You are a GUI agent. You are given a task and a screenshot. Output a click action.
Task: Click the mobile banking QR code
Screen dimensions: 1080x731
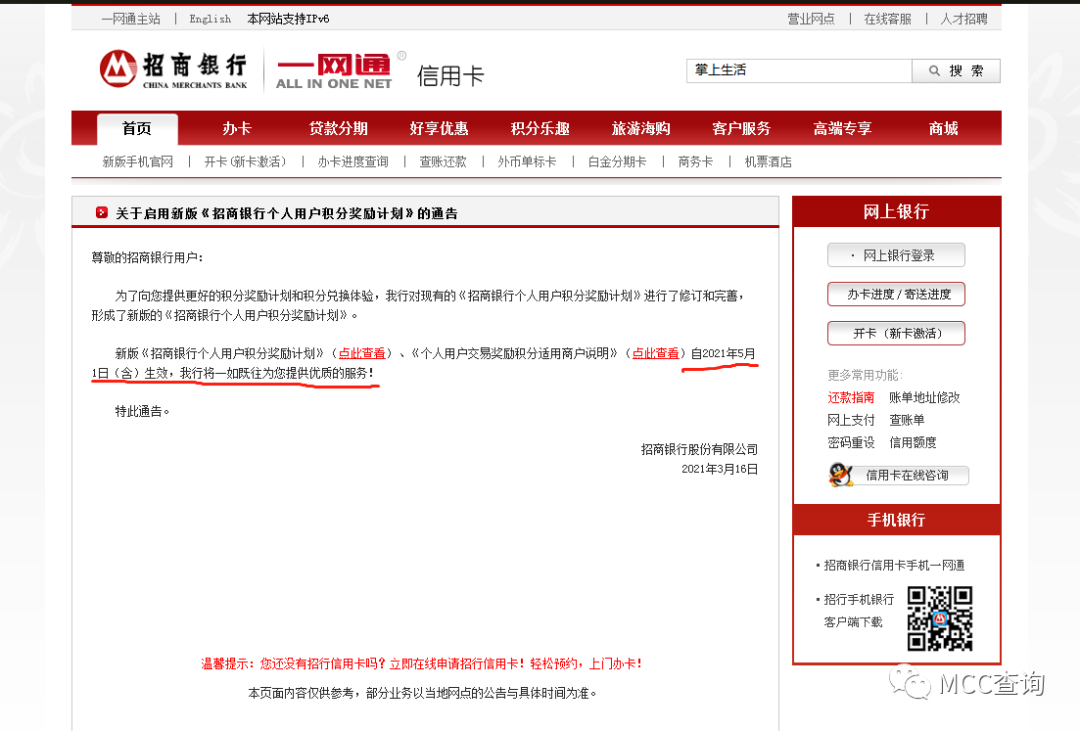(x=939, y=618)
